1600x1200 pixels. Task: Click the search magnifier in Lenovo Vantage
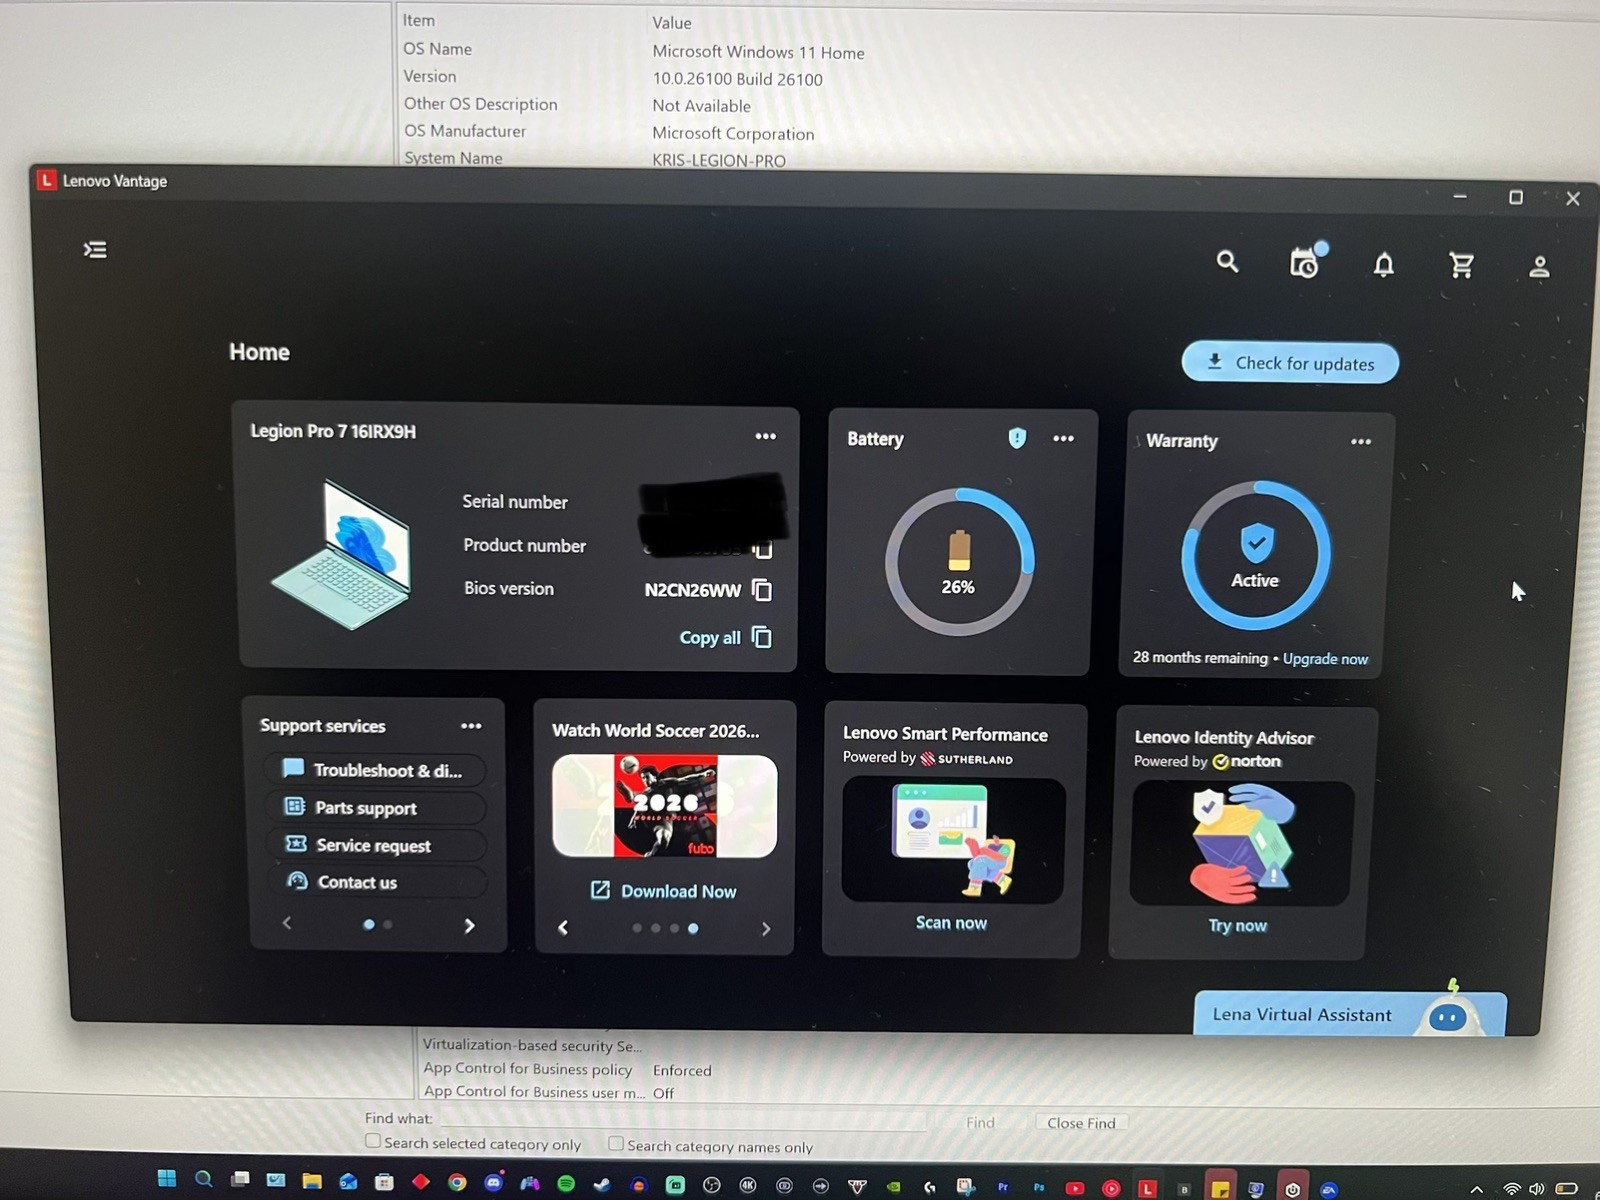[1227, 262]
